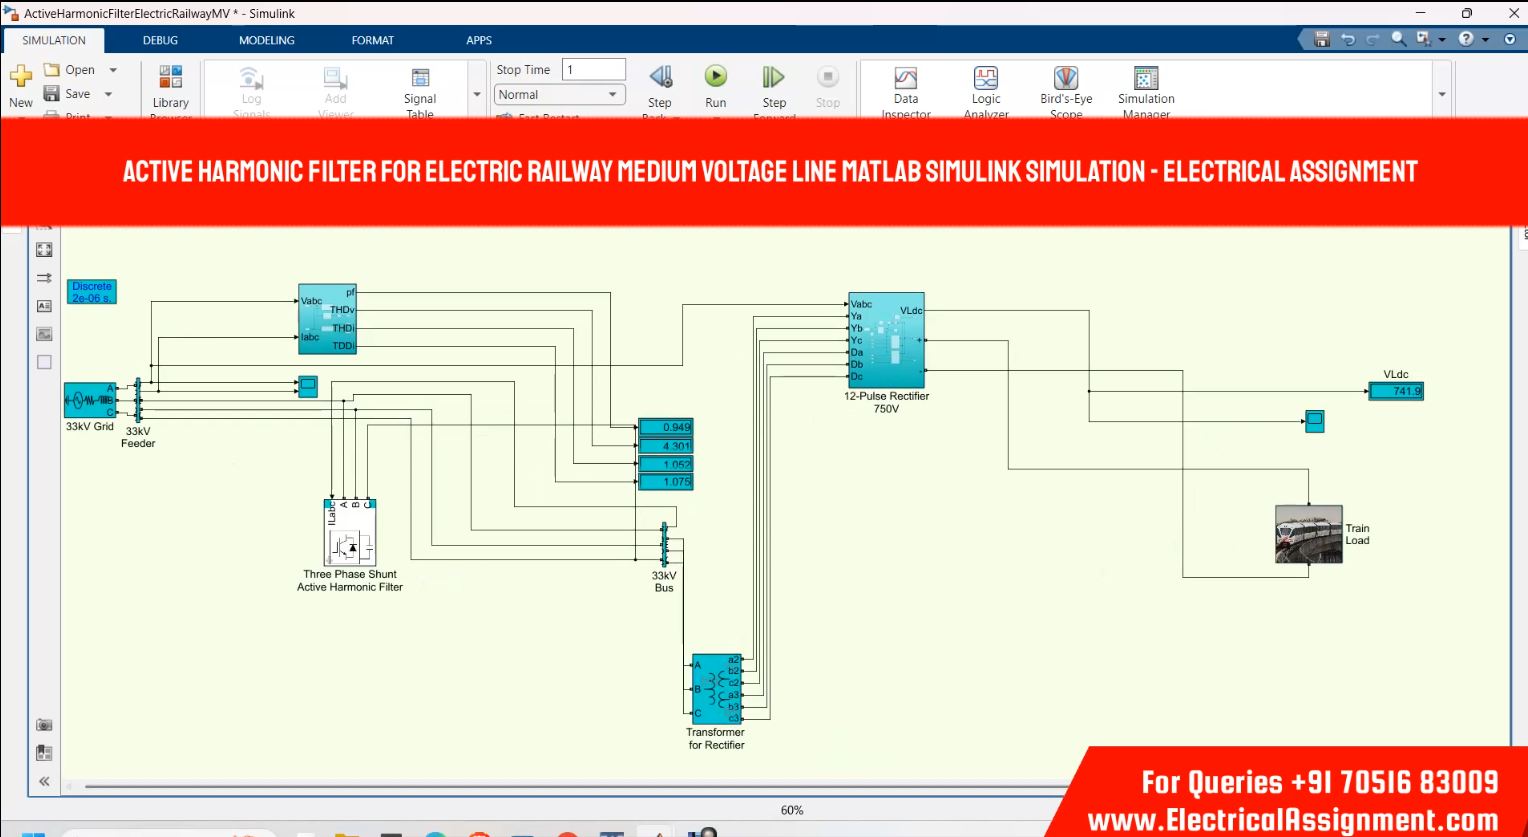Click the Save disk icon in ribbon
Screen dimensions: 1528x837
pyautogui.click(x=52, y=94)
